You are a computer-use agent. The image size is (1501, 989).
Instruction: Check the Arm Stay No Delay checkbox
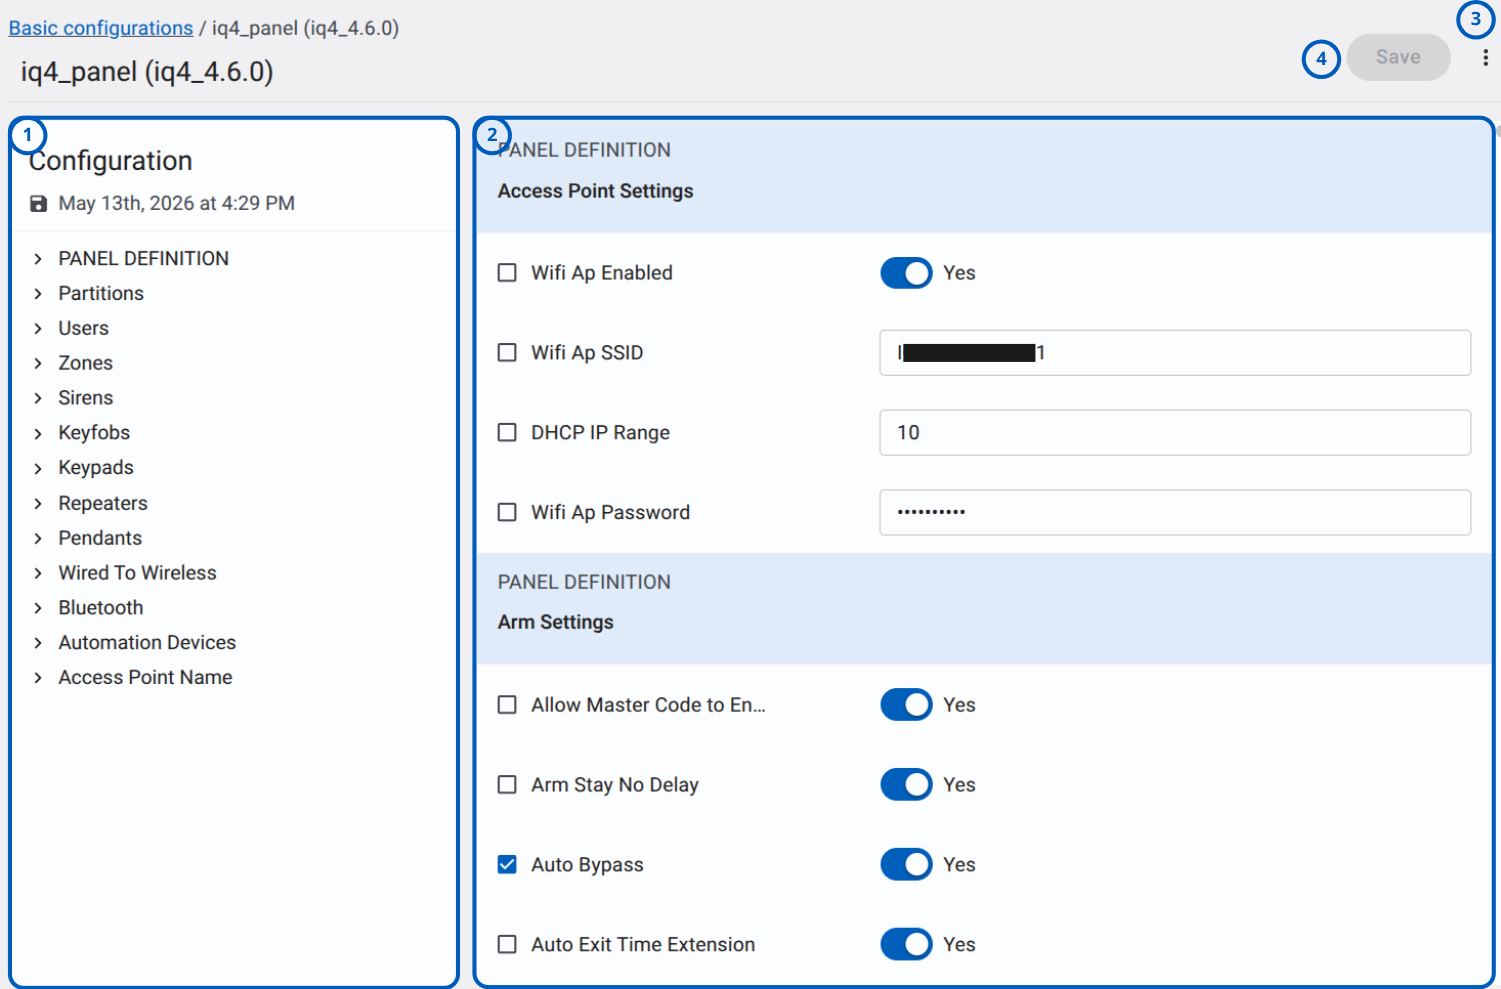(507, 785)
